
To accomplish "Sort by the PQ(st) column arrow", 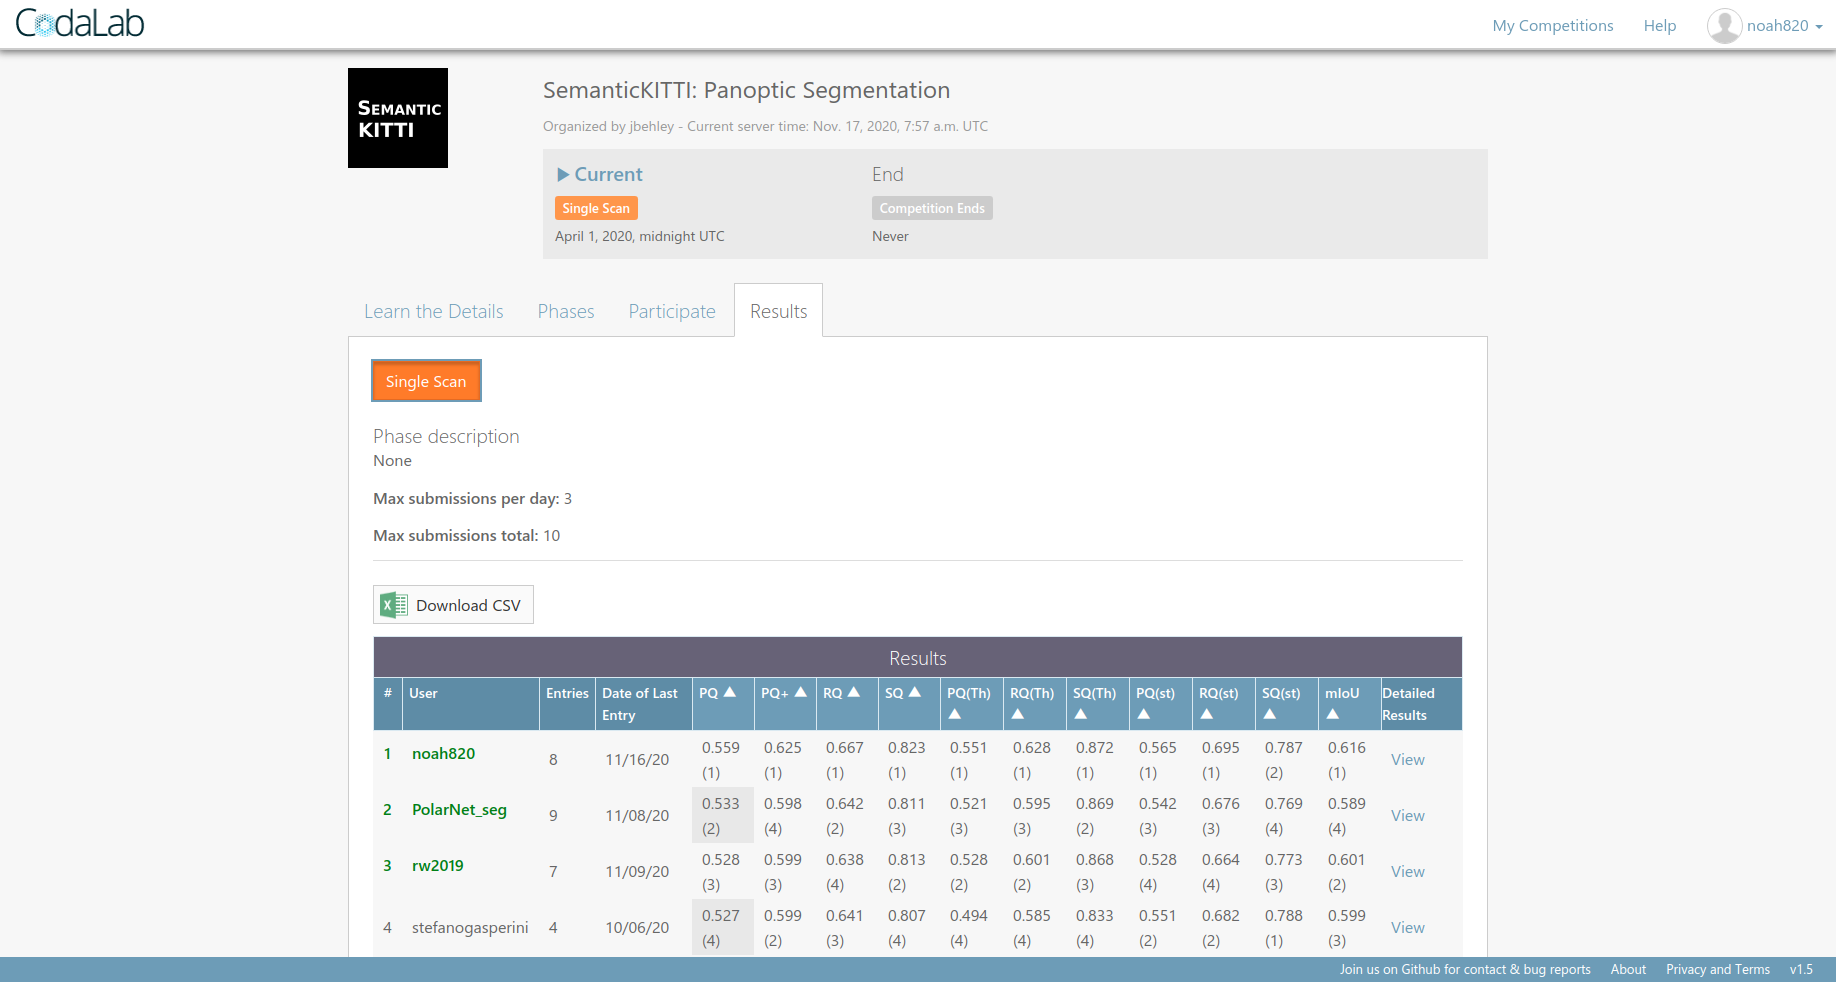I will point(1144,714).
